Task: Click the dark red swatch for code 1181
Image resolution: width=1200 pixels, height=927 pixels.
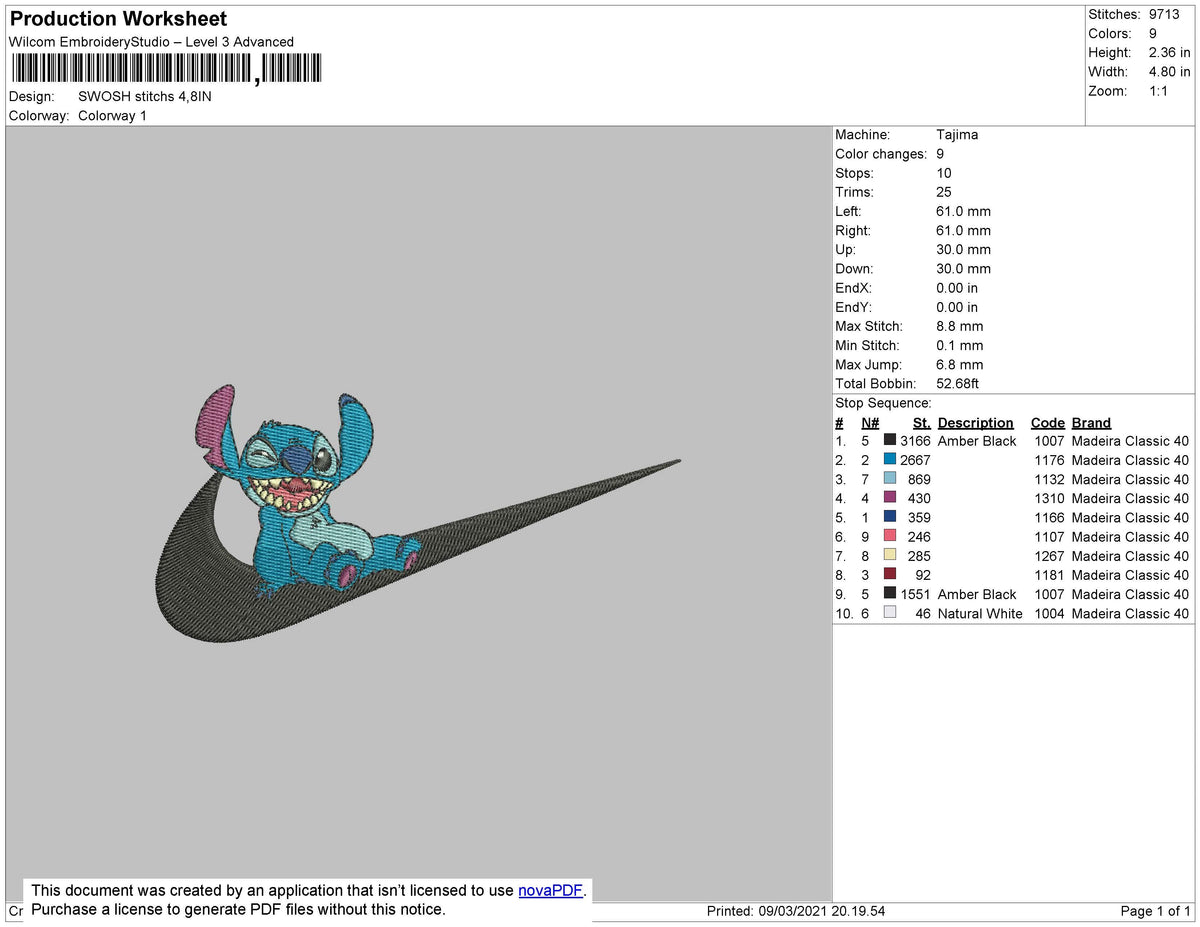Action: (x=889, y=575)
